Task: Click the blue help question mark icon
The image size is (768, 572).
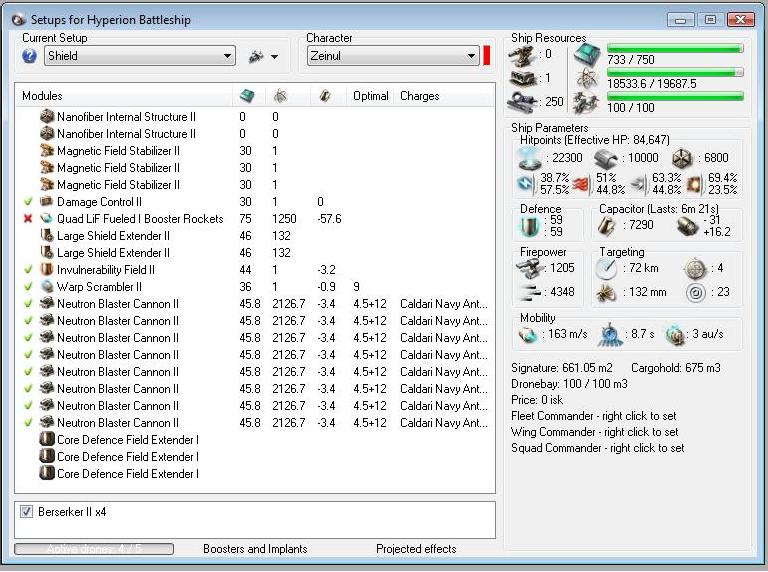Action: [29, 56]
